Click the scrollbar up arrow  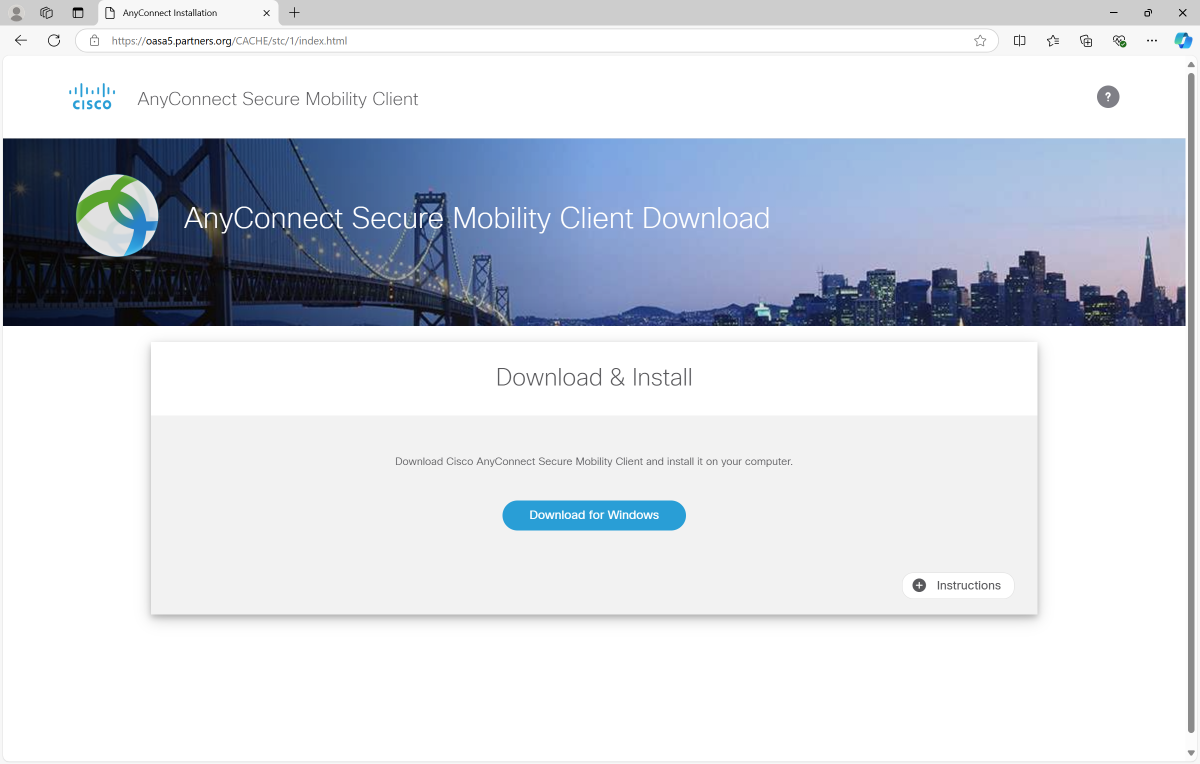coord(1190,65)
